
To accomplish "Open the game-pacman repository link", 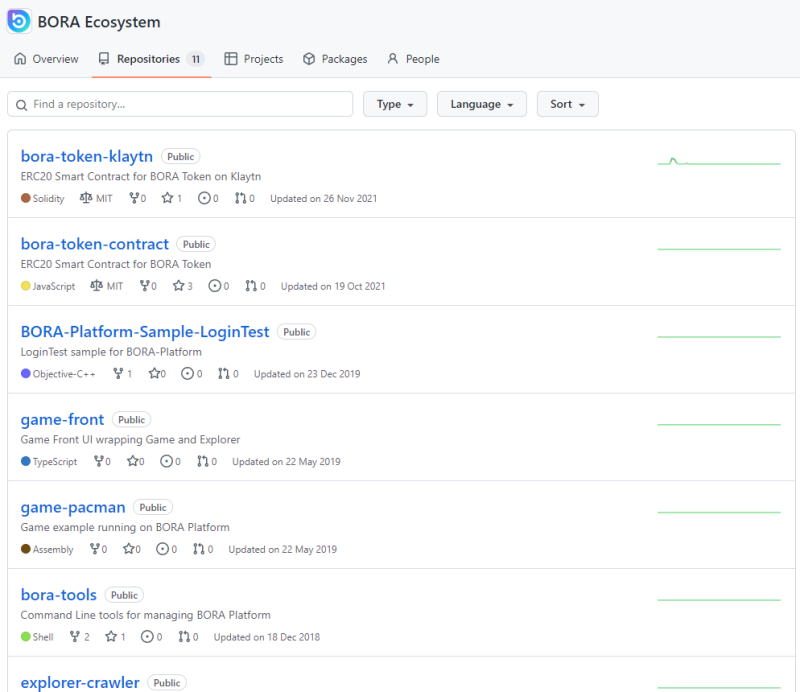I will (73, 507).
